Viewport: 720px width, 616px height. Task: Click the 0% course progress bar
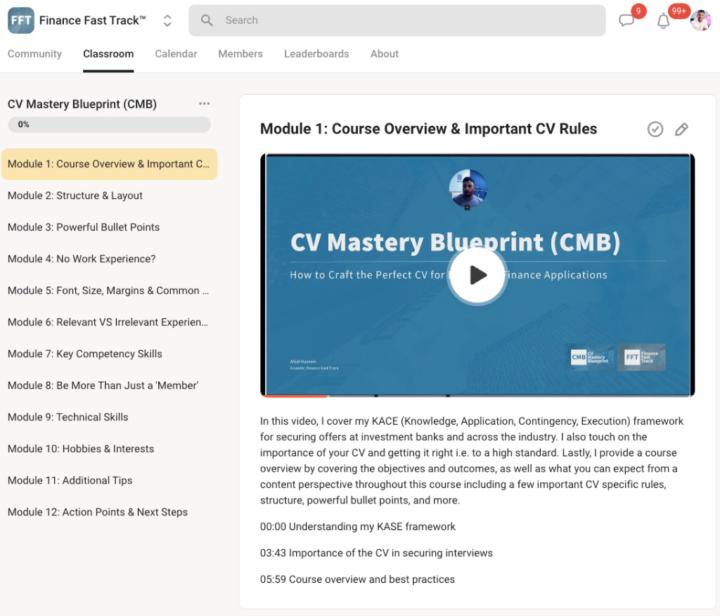[x=109, y=124]
